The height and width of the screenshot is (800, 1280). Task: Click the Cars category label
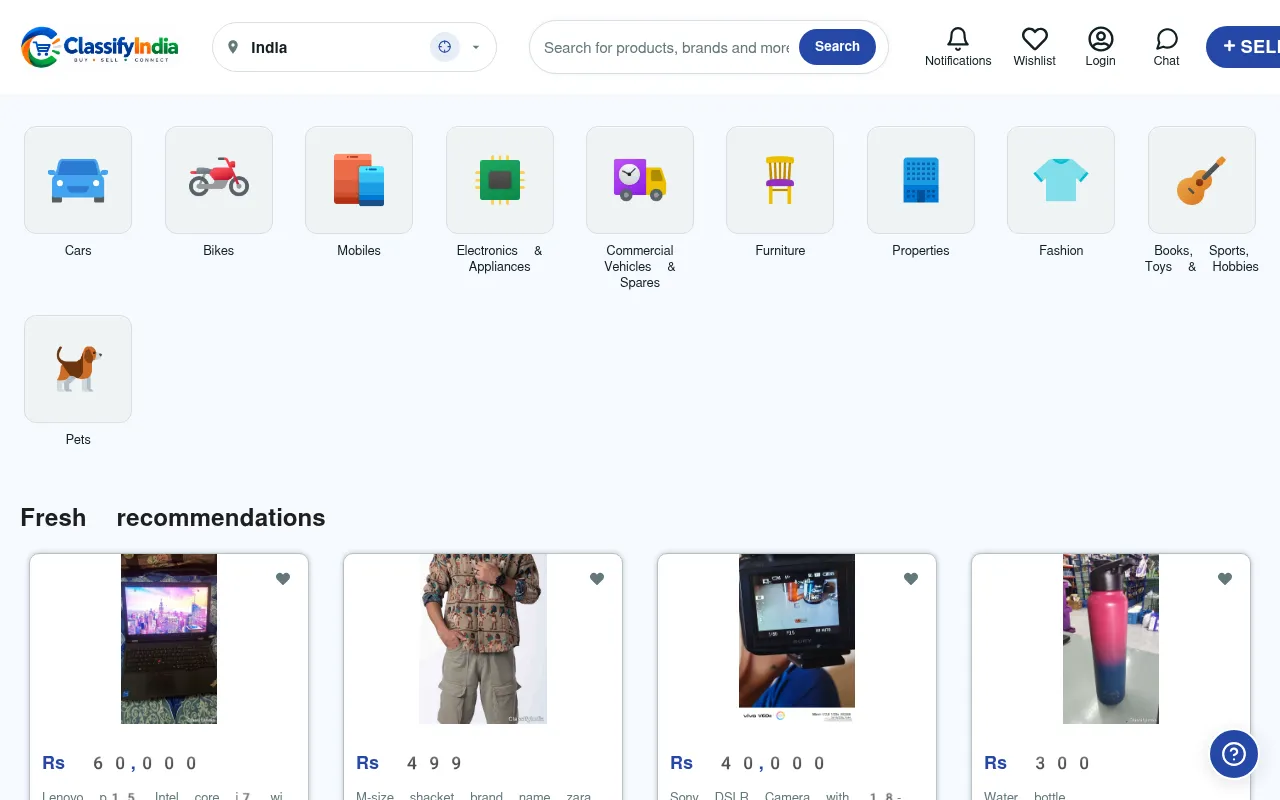78,251
